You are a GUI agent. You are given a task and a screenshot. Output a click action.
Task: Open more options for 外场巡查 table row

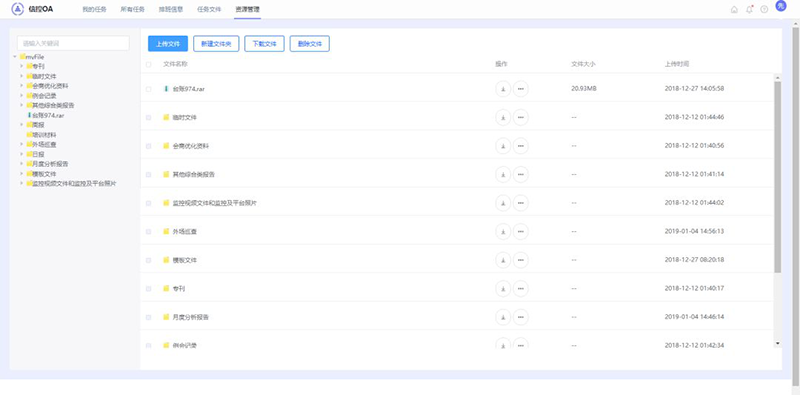(520, 232)
